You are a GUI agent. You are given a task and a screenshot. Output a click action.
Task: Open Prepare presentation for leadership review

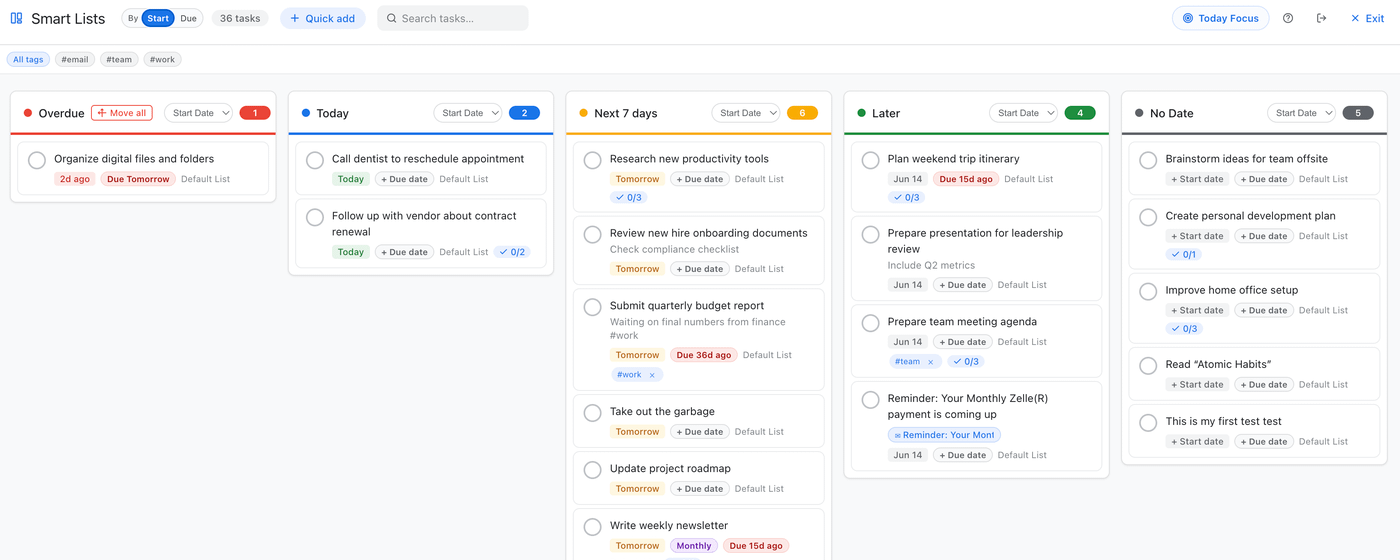click(x=975, y=241)
